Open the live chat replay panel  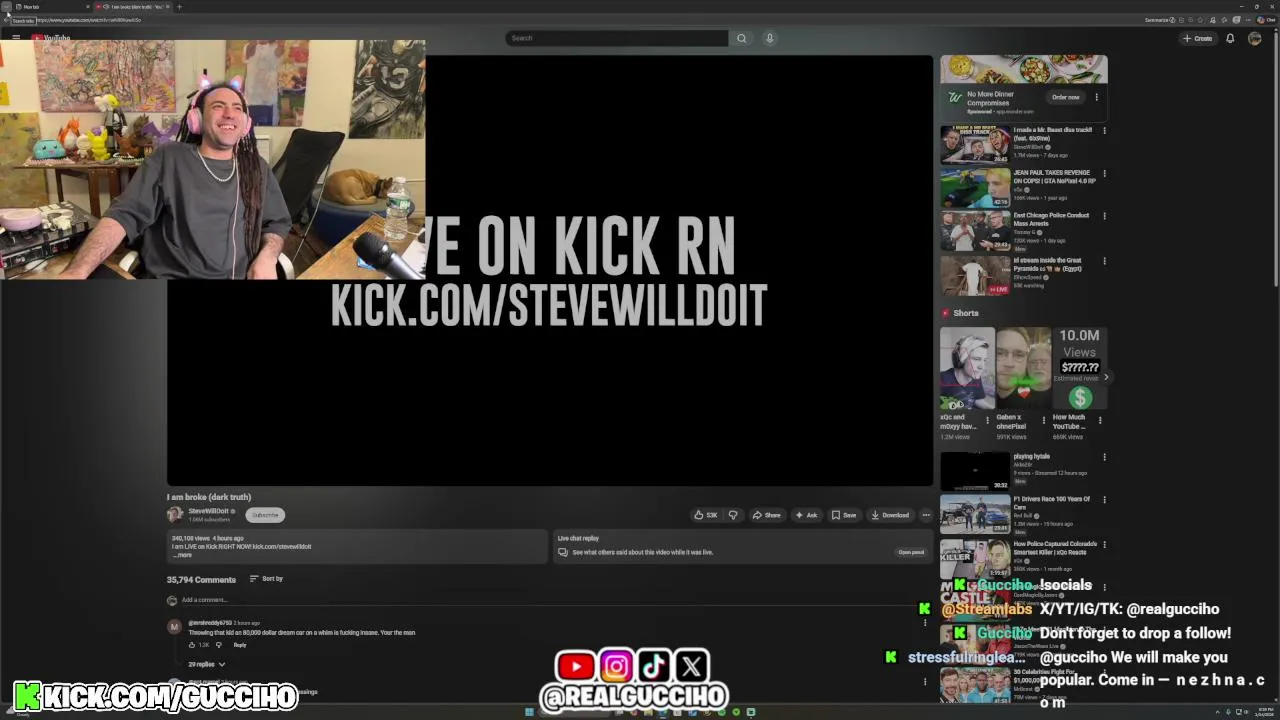coord(911,552)
